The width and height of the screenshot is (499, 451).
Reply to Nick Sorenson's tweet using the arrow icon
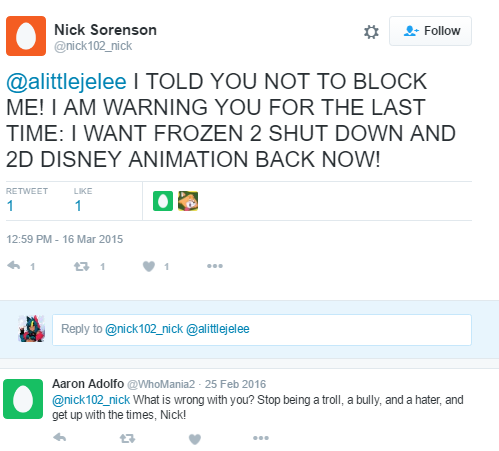pos(14,266)
